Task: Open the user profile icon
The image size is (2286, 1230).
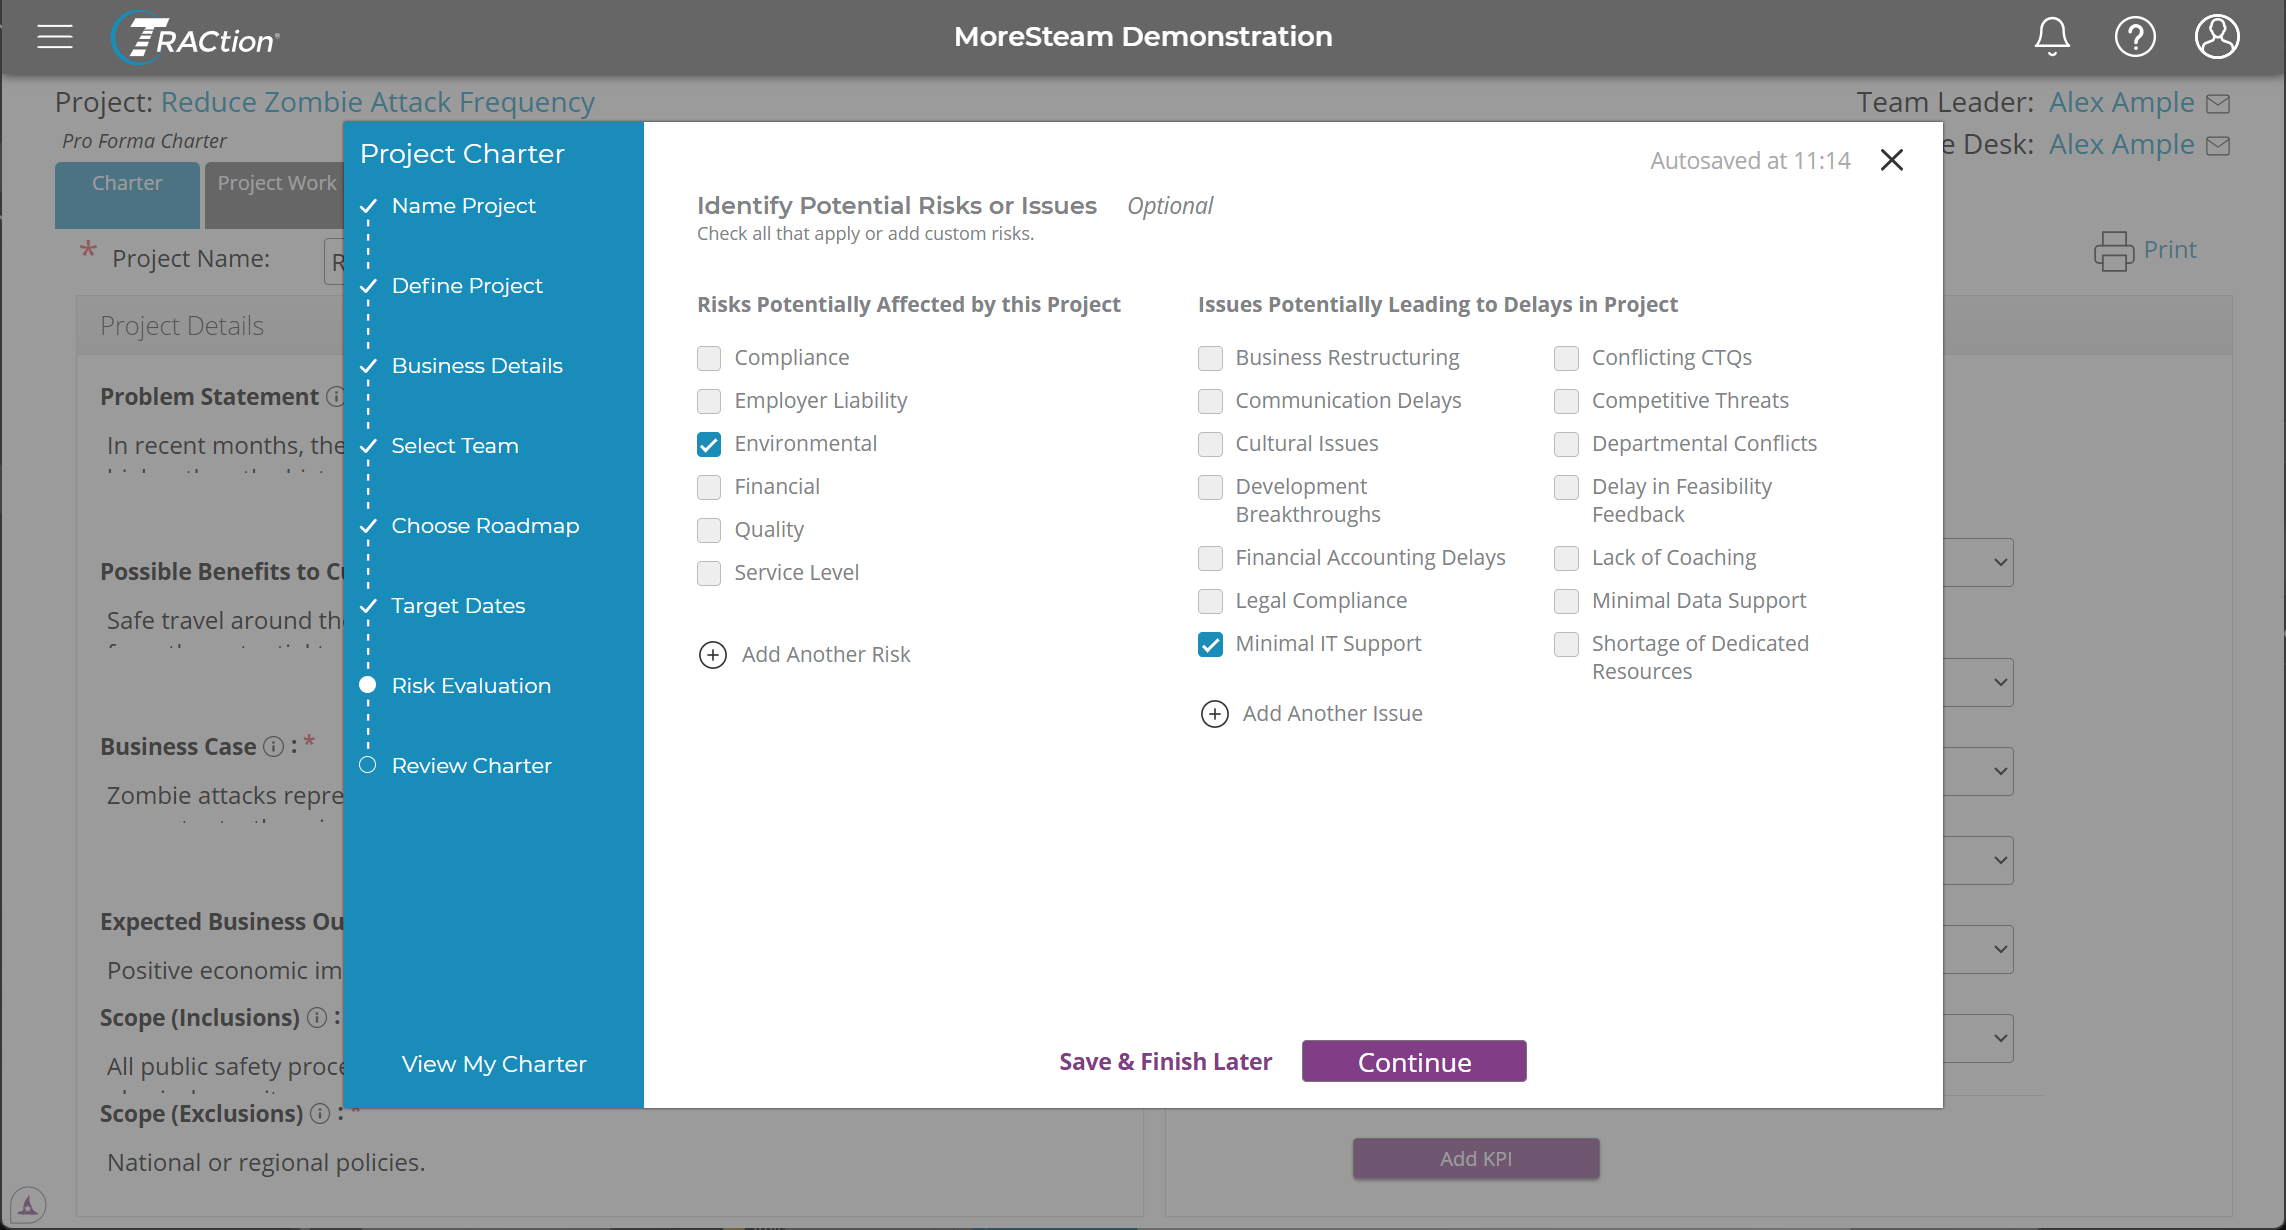Action: click(2217, 37)
